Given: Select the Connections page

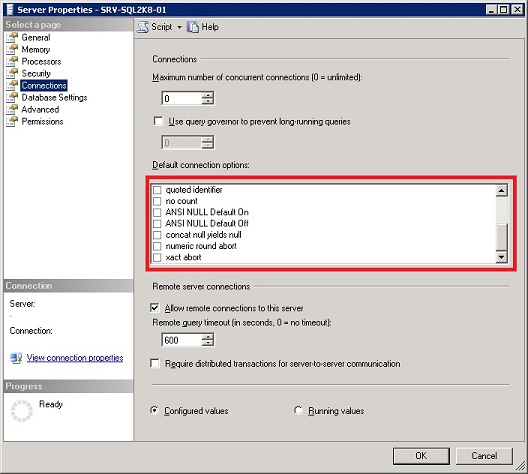Looking at the screenshot, I should tap(44, 86).
